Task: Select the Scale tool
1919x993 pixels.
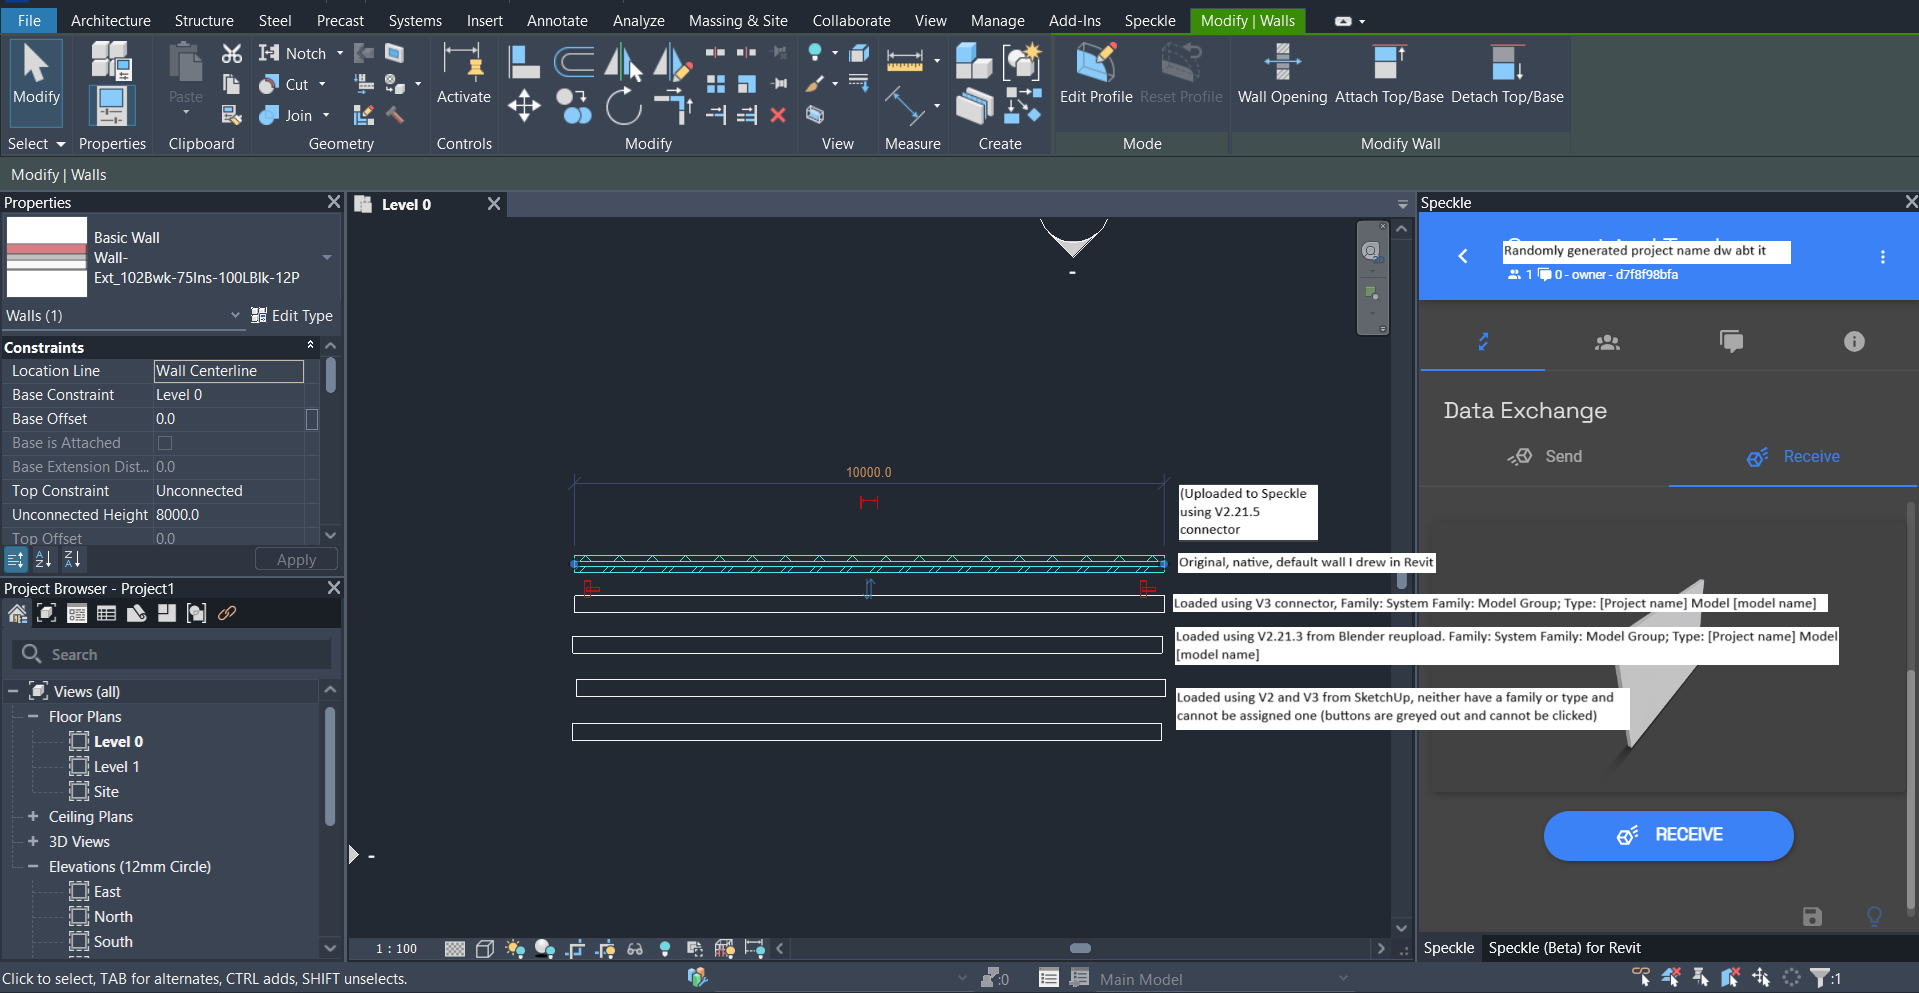Action: [747, 84]
